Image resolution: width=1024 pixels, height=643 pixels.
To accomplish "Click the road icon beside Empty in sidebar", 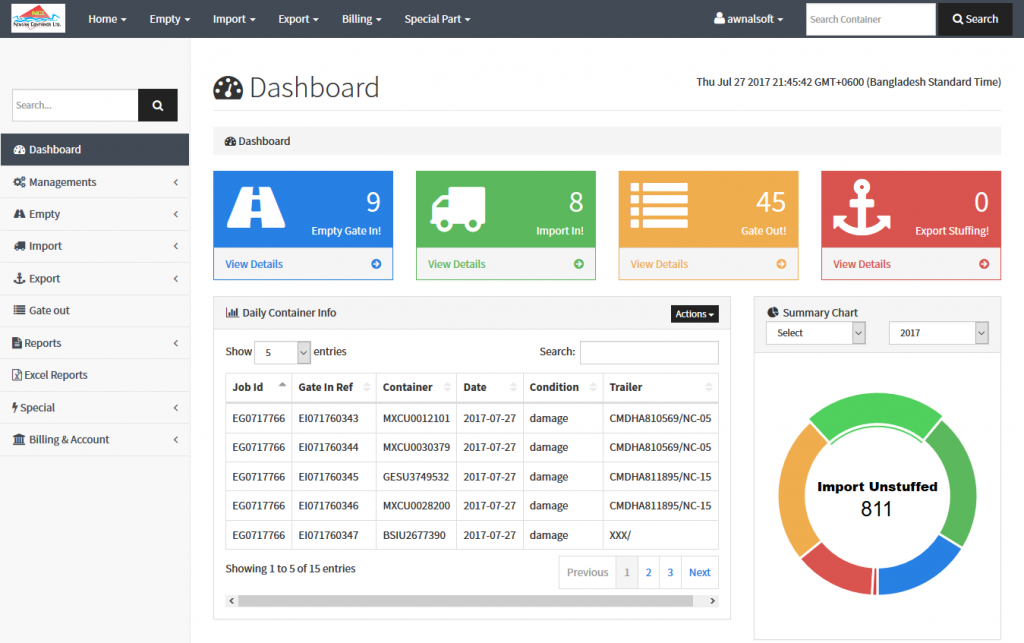I will 20,214.
